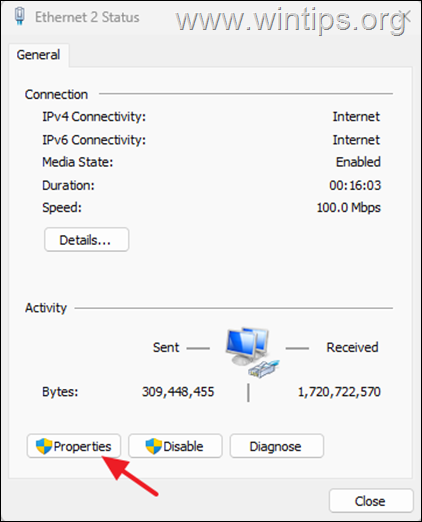Disable the Ethernet 2 adapter

(x=175, y=446)
